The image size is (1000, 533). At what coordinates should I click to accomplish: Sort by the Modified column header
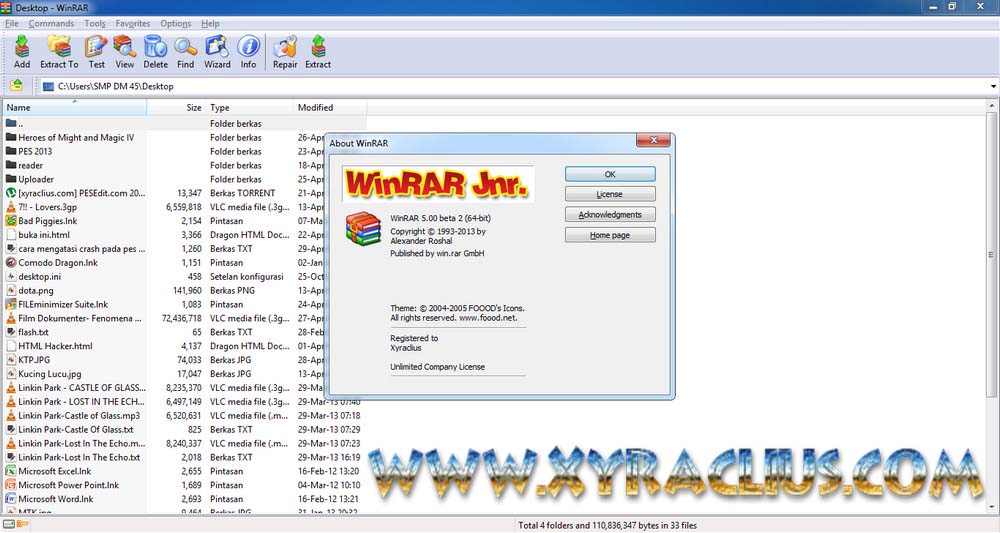(330, 107)
